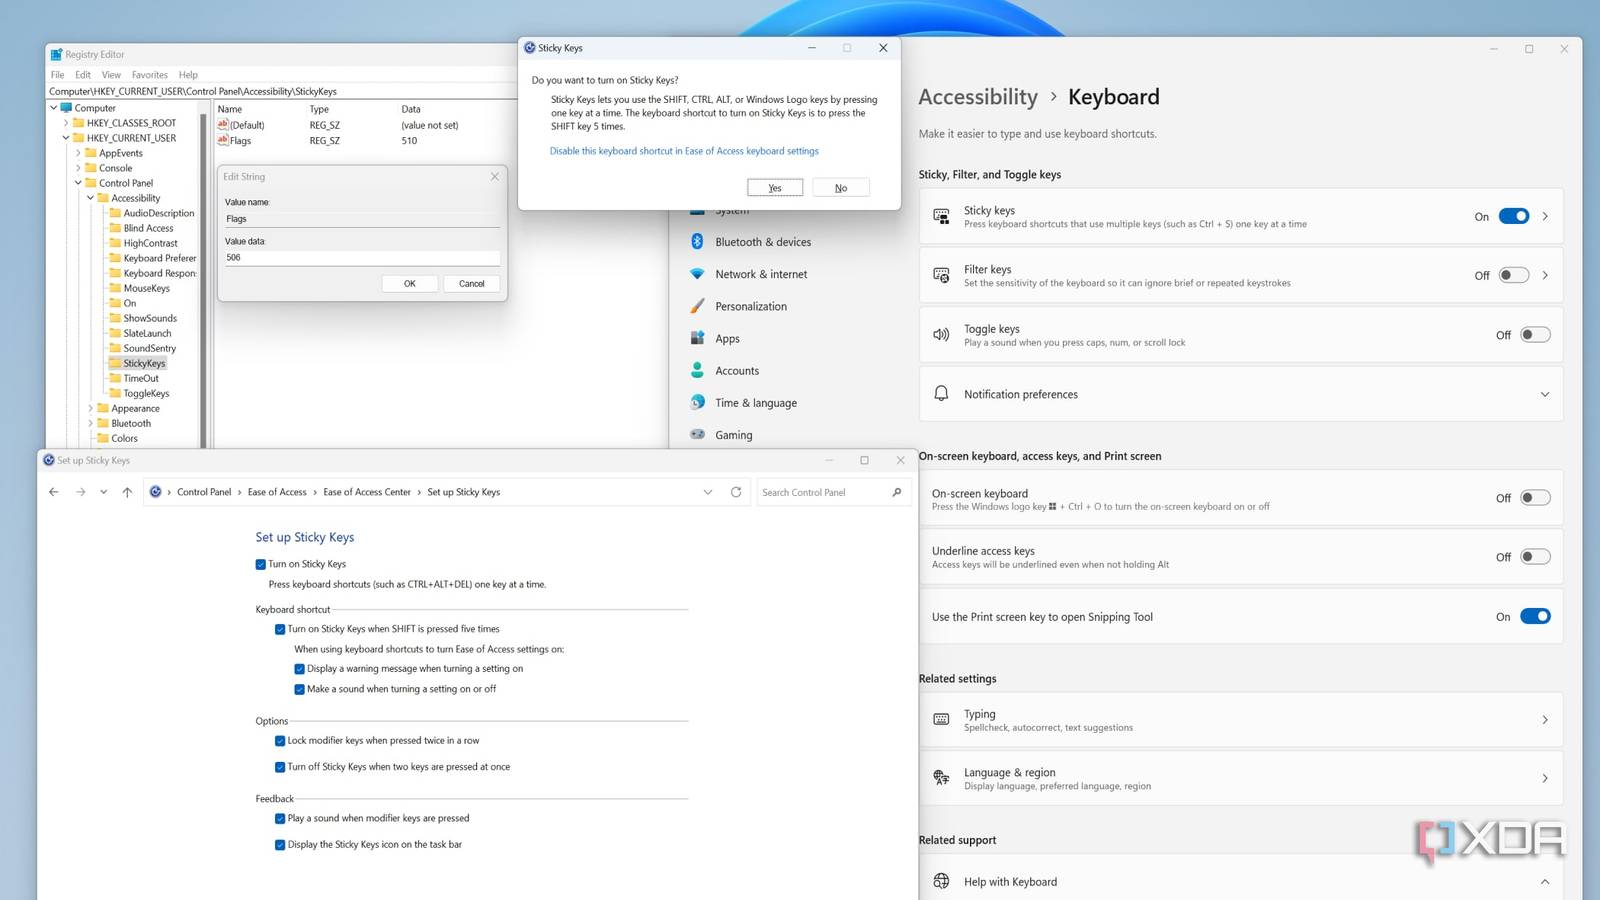Open the 'Disable this keyboard shortcut' link

[x=683, y=150]
